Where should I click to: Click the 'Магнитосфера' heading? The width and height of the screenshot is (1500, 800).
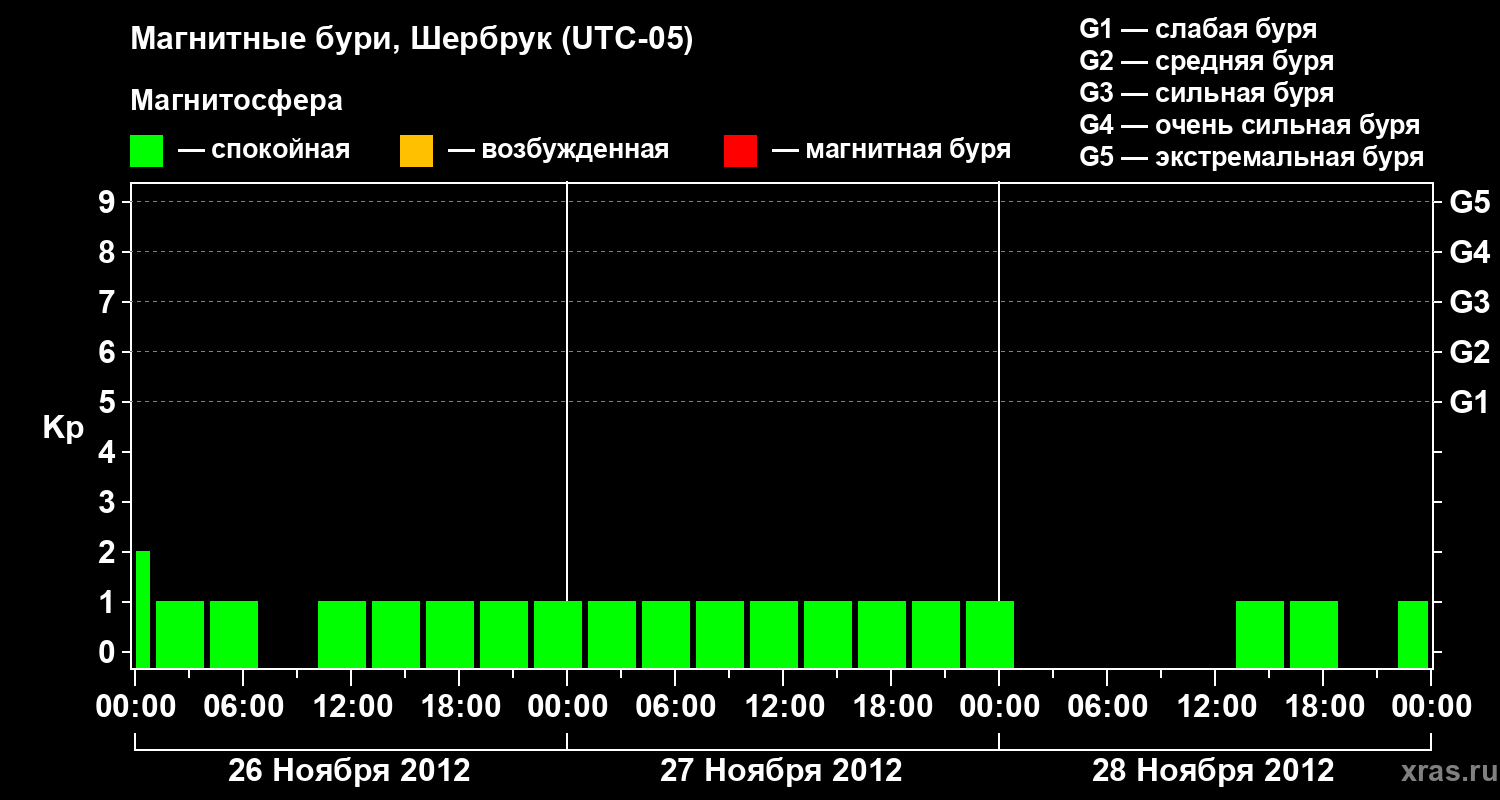[x=236, y=101]
